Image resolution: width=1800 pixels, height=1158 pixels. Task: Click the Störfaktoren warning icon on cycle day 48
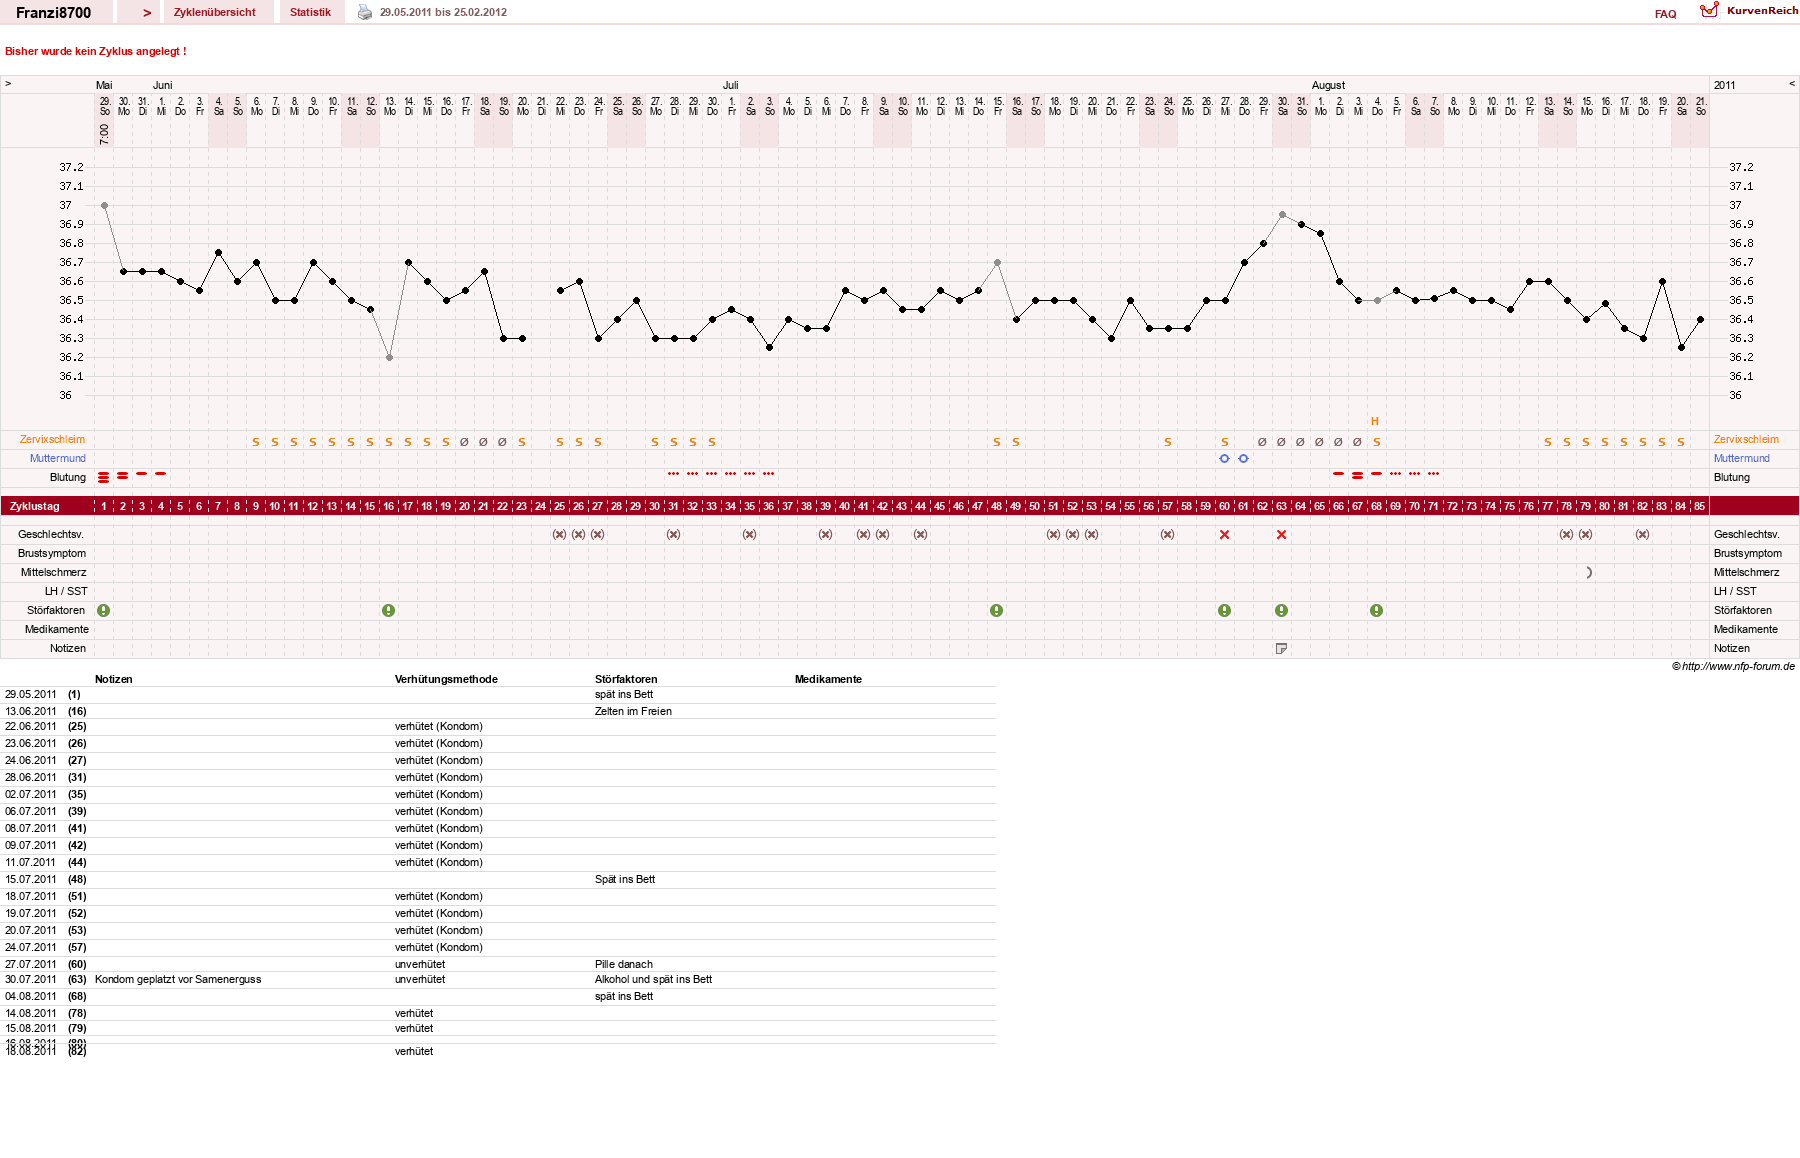click(996, 610)
